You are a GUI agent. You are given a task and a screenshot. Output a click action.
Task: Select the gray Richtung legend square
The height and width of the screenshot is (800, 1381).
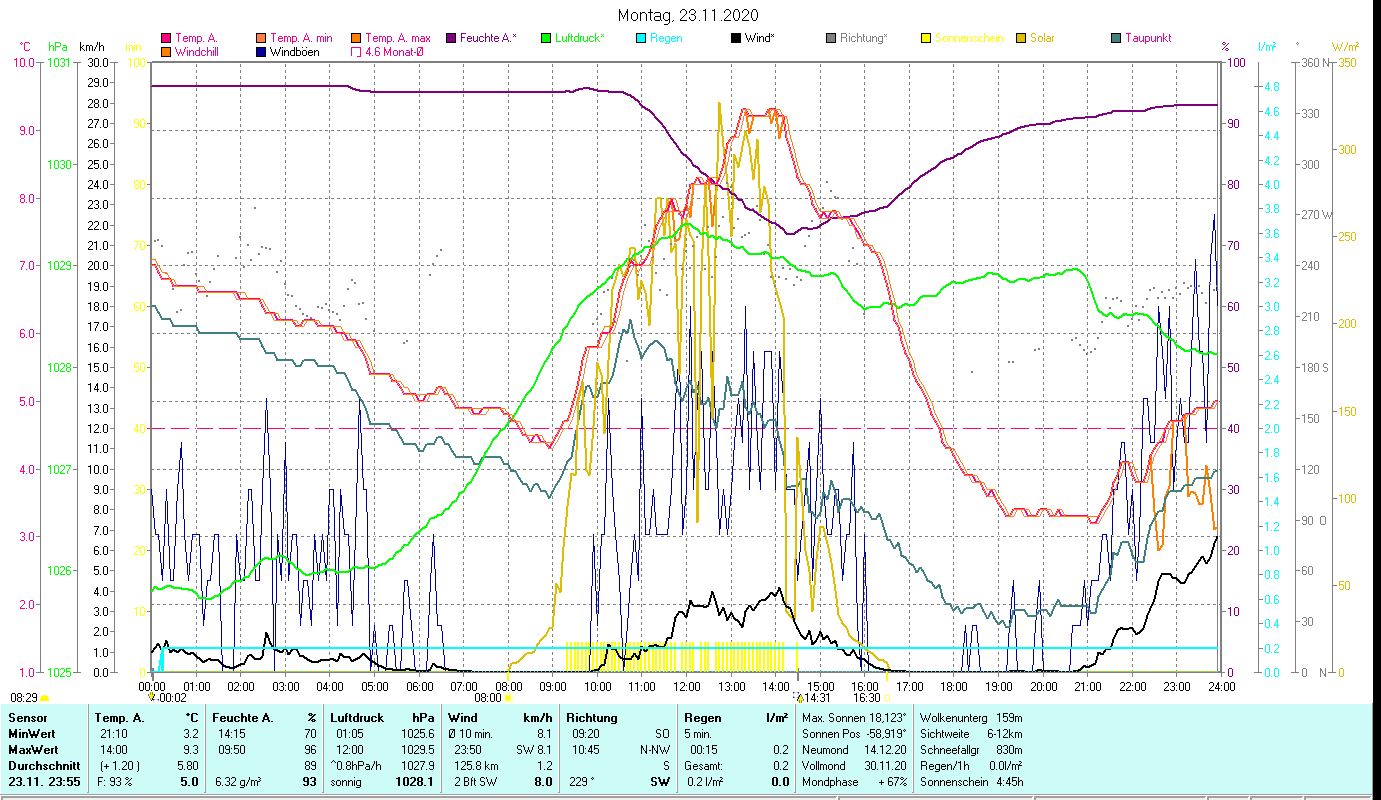click(831, 39)
